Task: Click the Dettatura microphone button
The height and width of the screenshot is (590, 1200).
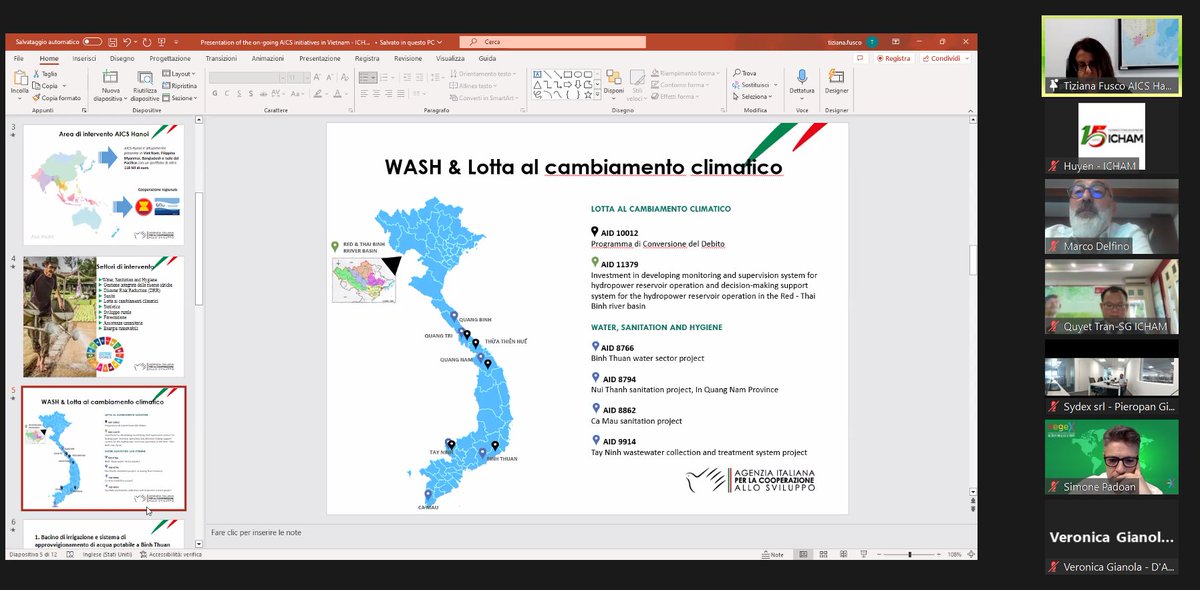Action: (802, 83)
